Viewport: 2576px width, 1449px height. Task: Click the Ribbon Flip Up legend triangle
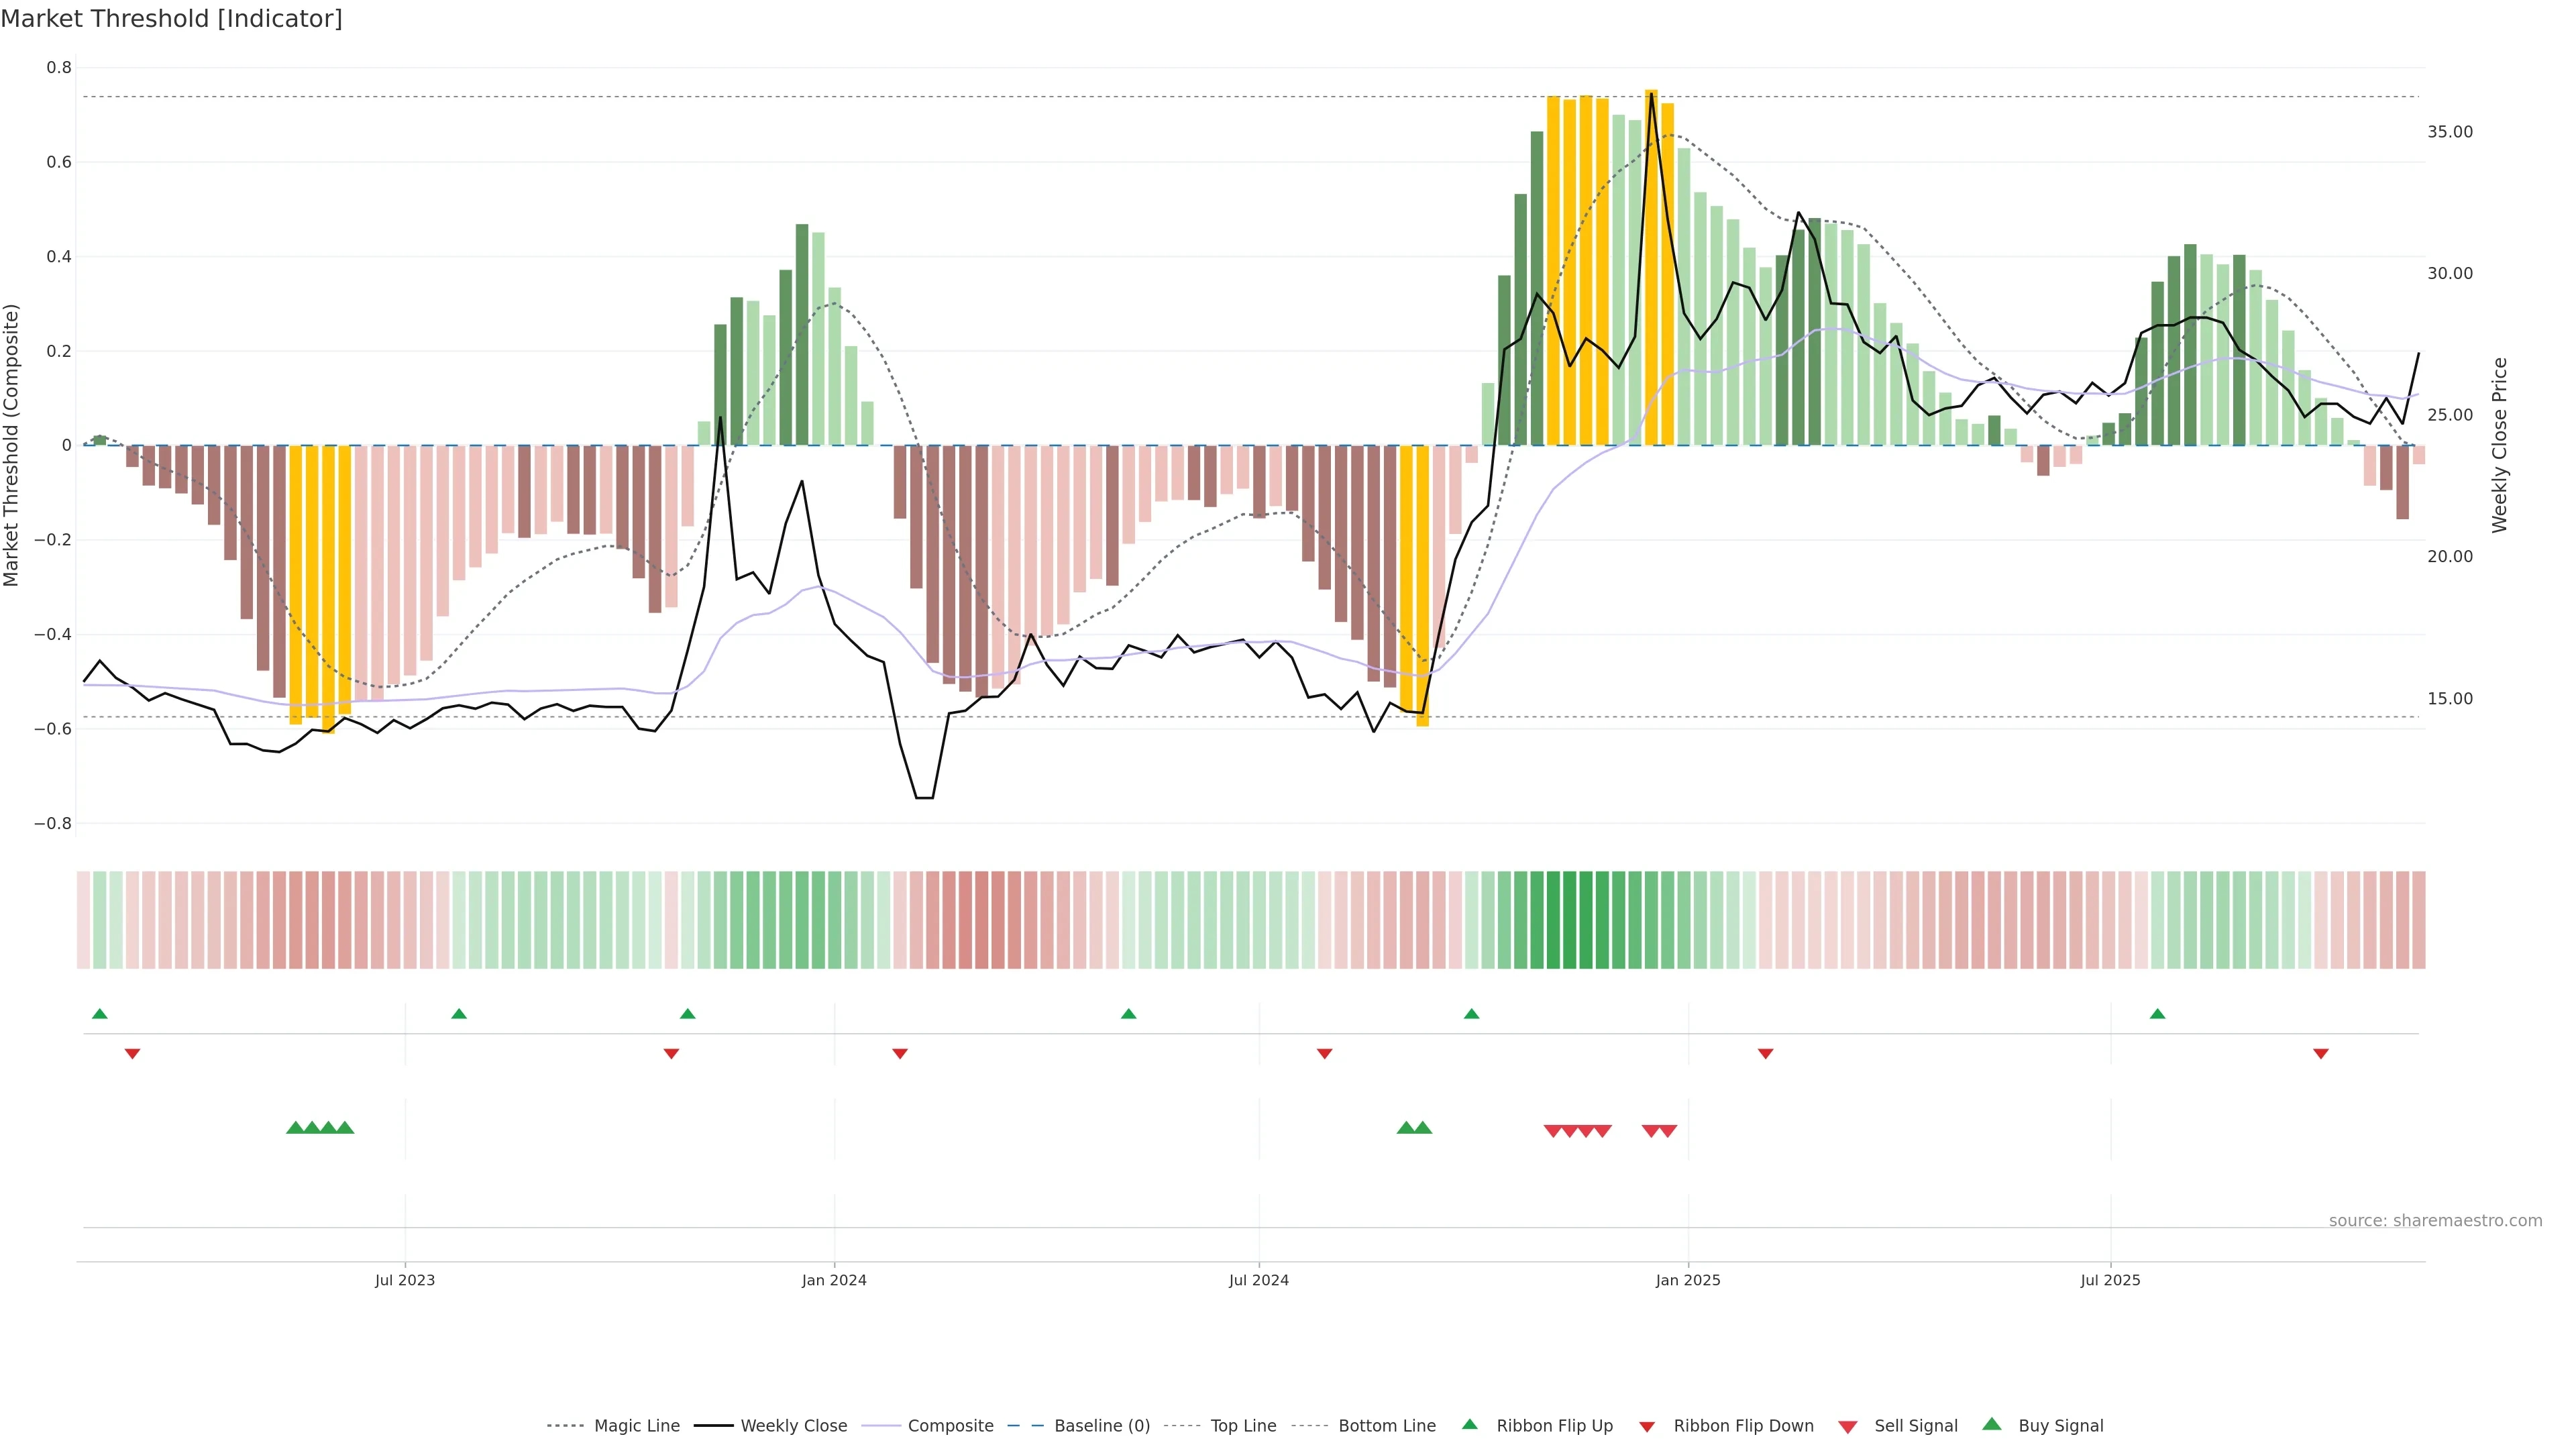coord(1469,1424)
